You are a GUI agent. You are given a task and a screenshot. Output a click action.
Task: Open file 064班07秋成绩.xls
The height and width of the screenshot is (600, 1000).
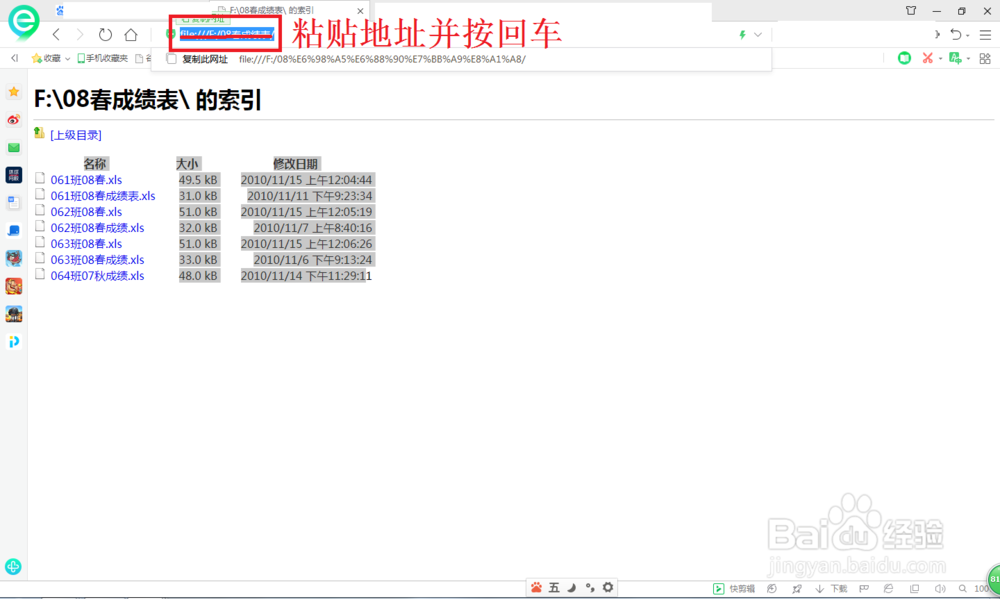click(x=98, y=275)
